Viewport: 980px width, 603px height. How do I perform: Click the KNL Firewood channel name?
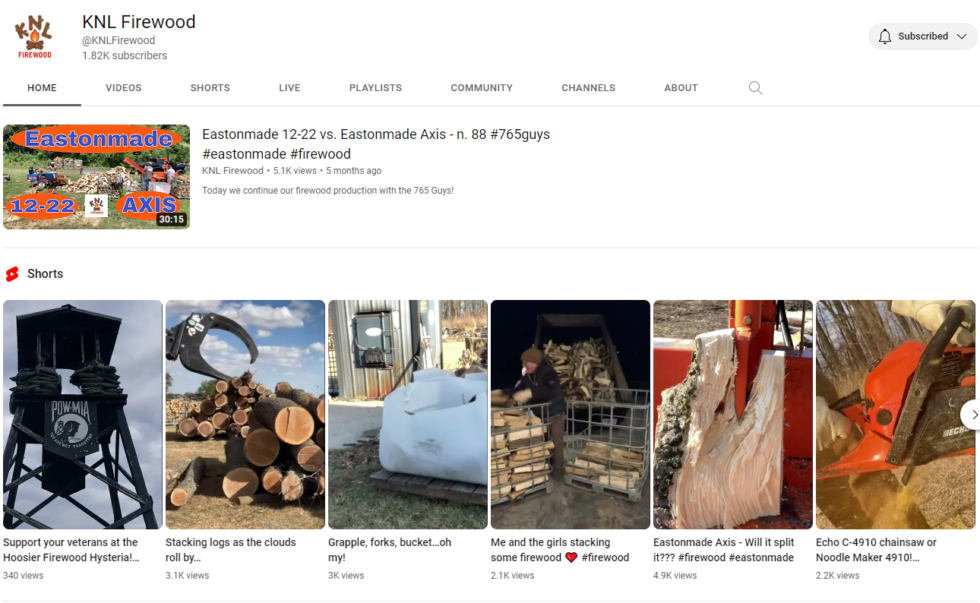[x=139, y=21]
